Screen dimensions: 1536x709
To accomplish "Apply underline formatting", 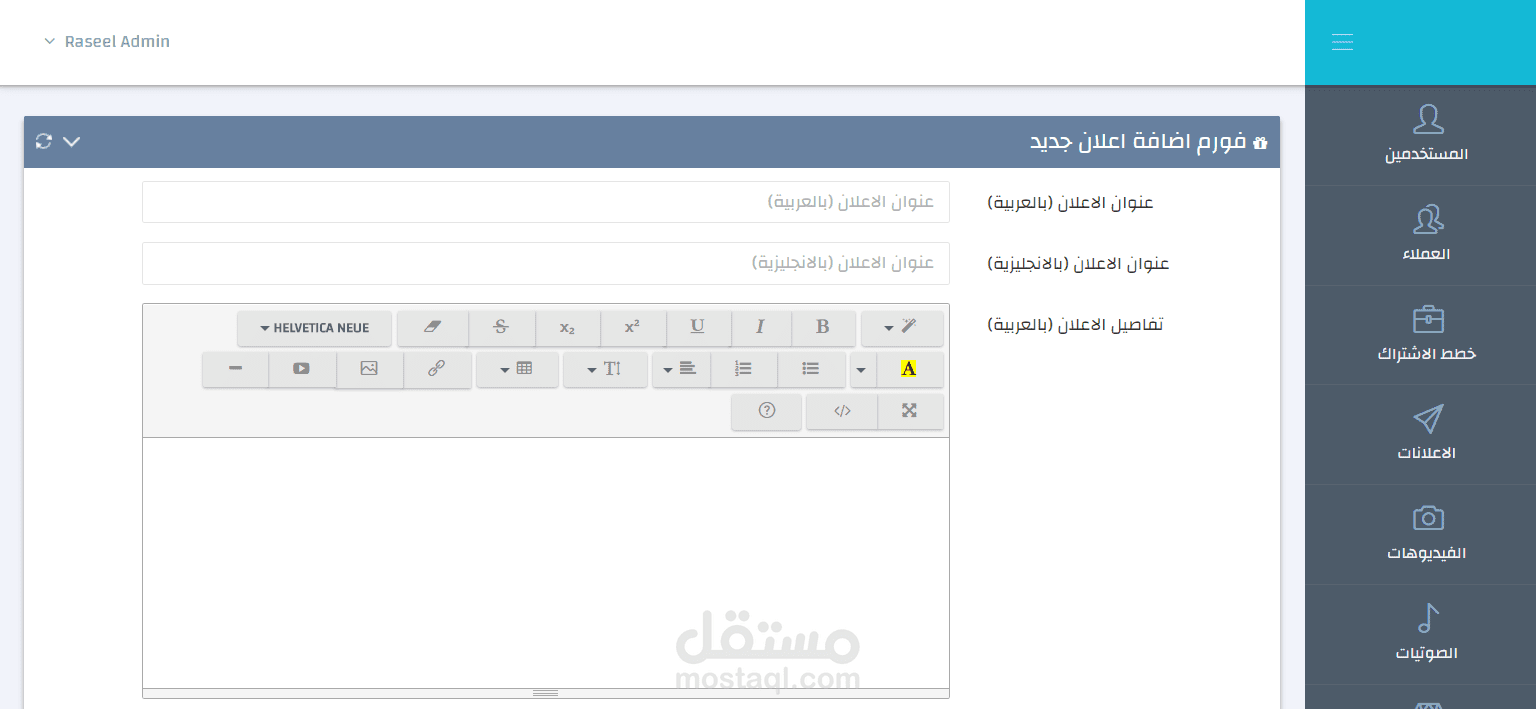I will click(697, 327).
